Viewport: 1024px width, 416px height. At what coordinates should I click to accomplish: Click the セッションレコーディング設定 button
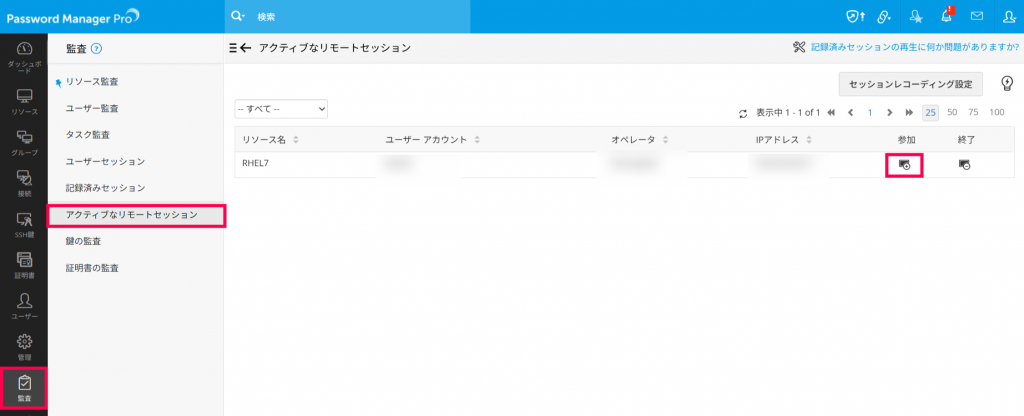point(910,84)
